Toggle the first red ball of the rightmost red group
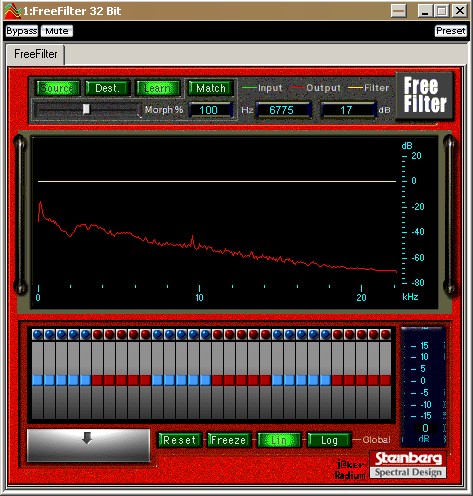The image size is (473, 496). pyautogui.click(x=337, y=334)
